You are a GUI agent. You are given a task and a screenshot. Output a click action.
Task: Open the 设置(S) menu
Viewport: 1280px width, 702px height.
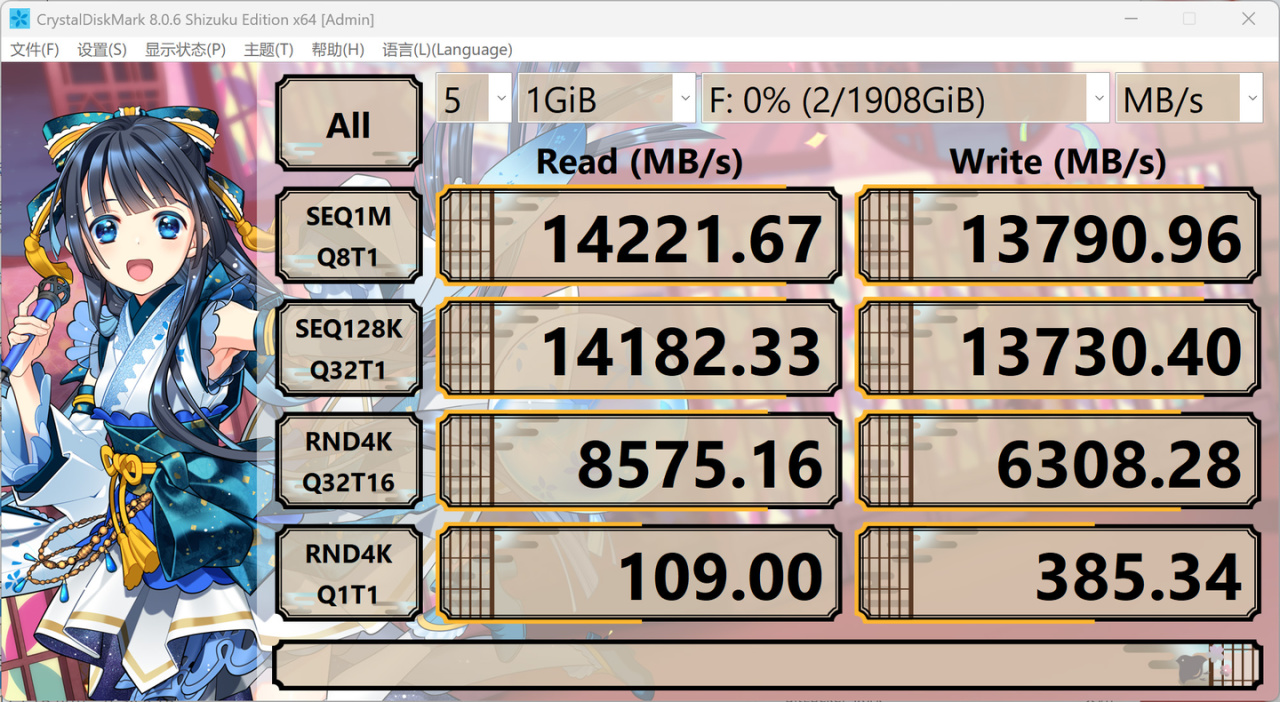[x=102, y=49]
